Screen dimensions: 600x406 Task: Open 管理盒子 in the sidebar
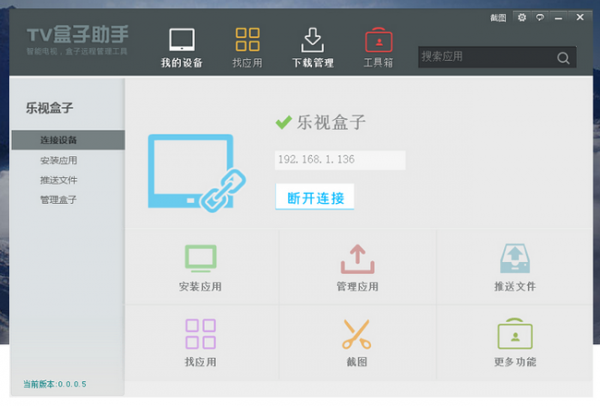59,200
